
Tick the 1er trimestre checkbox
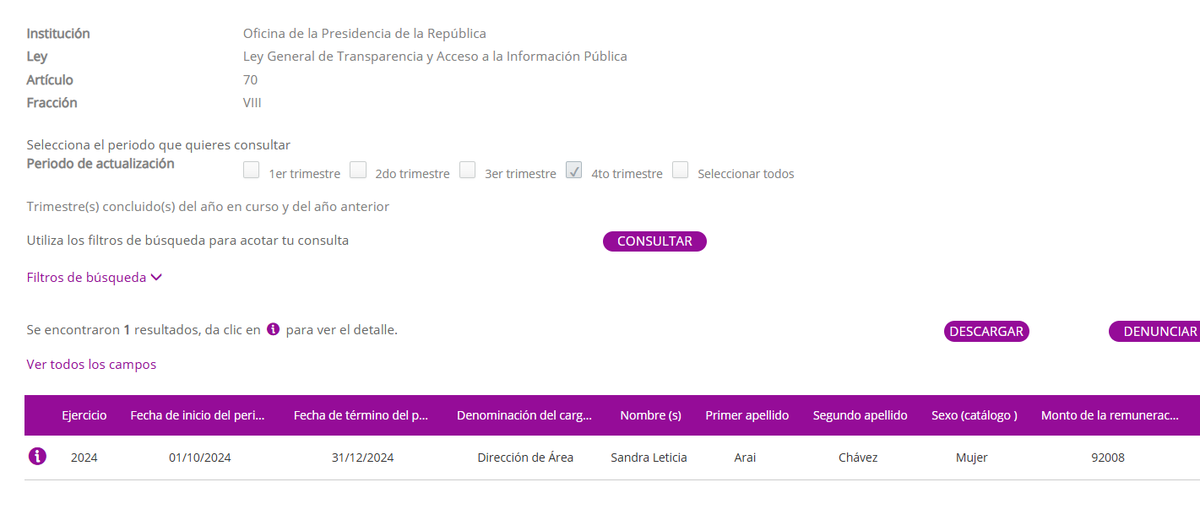pyautogui.click(x=251, y=170)
